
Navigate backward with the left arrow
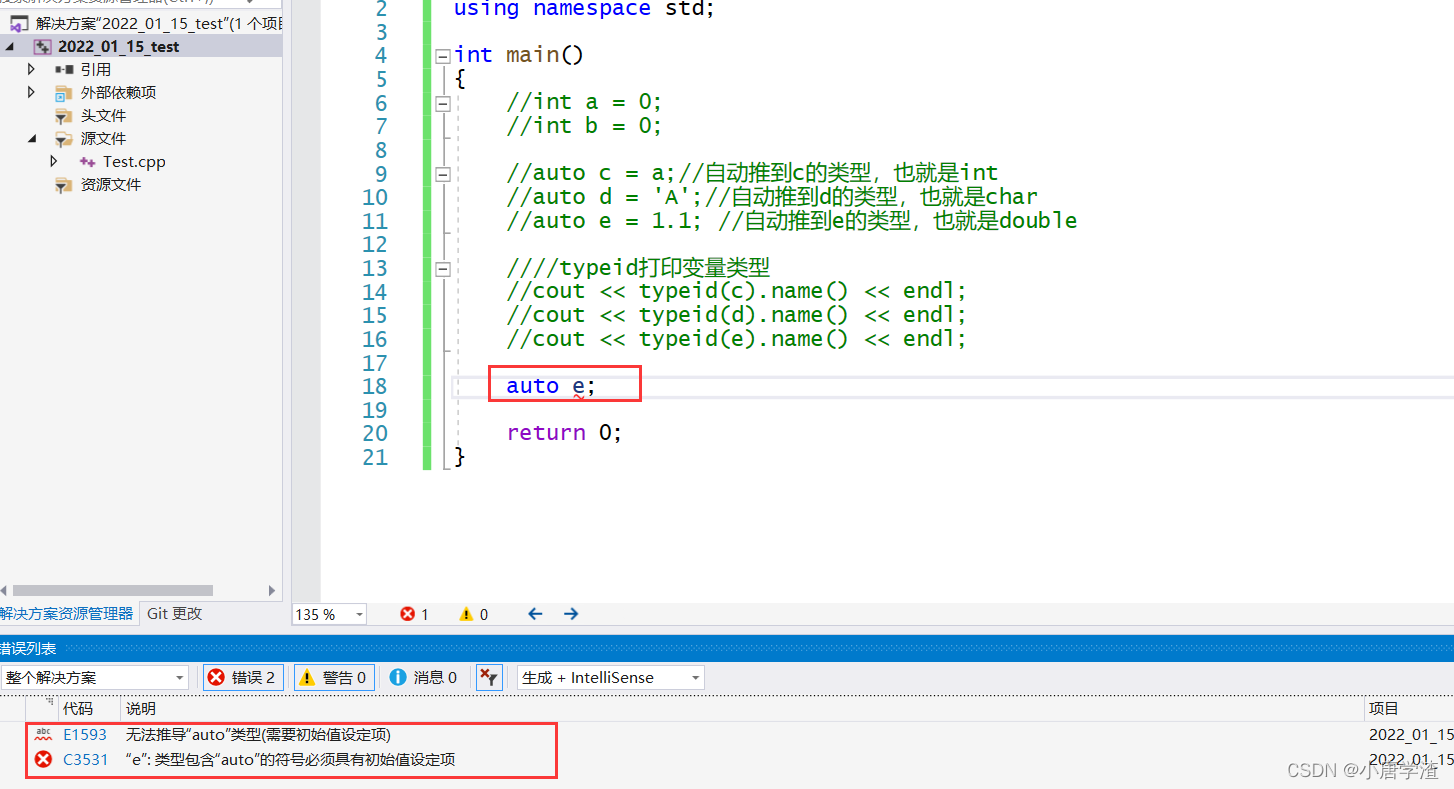[x=535, y=614]
